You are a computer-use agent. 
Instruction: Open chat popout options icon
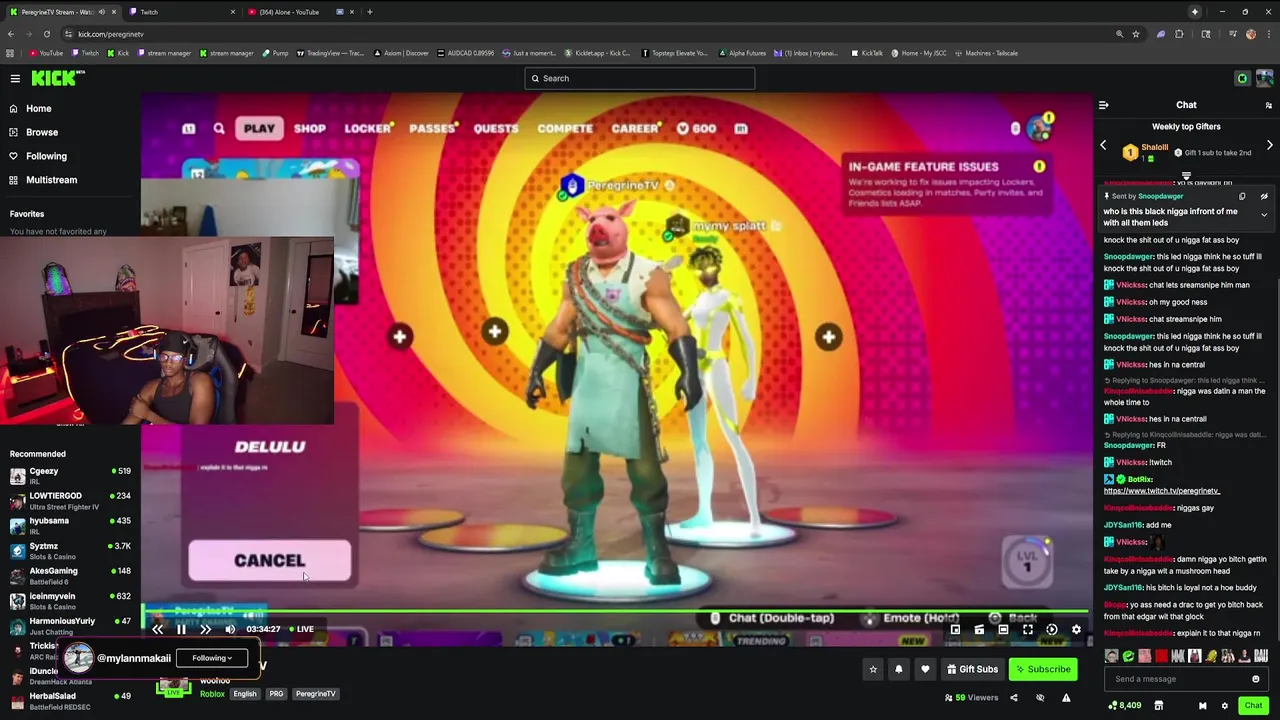coord(1269,105)
